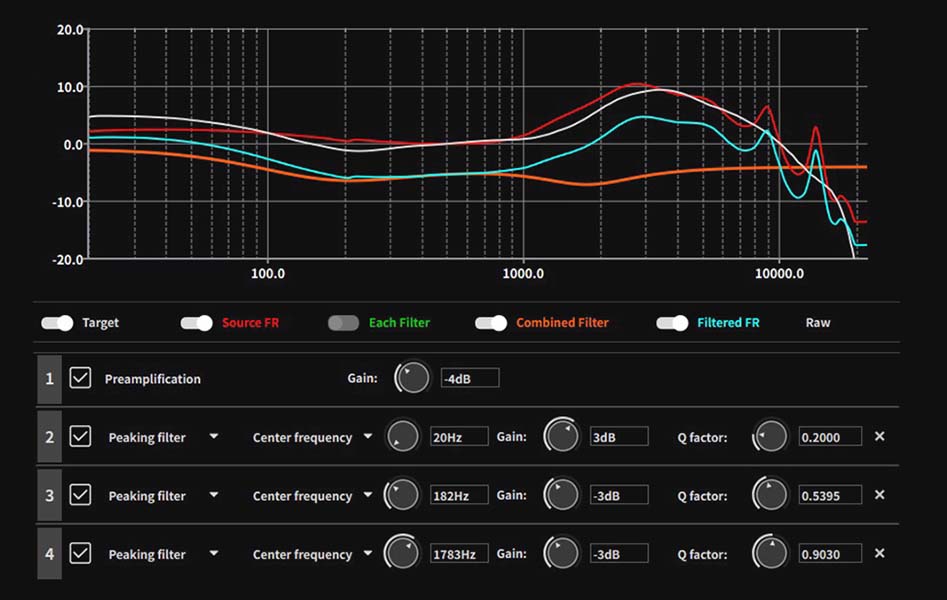Toggle the Source FR curve switch
Viewport: 947px width, 600px height.
[x=196, y=323]
